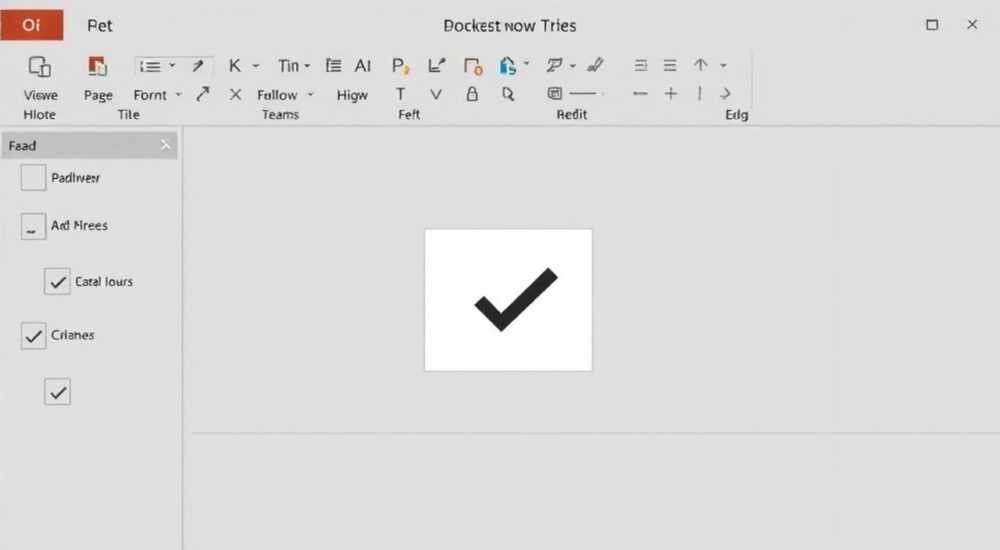Click the Viswe icon in the ribbon
1000x550 pixels.
coord(40,66)
